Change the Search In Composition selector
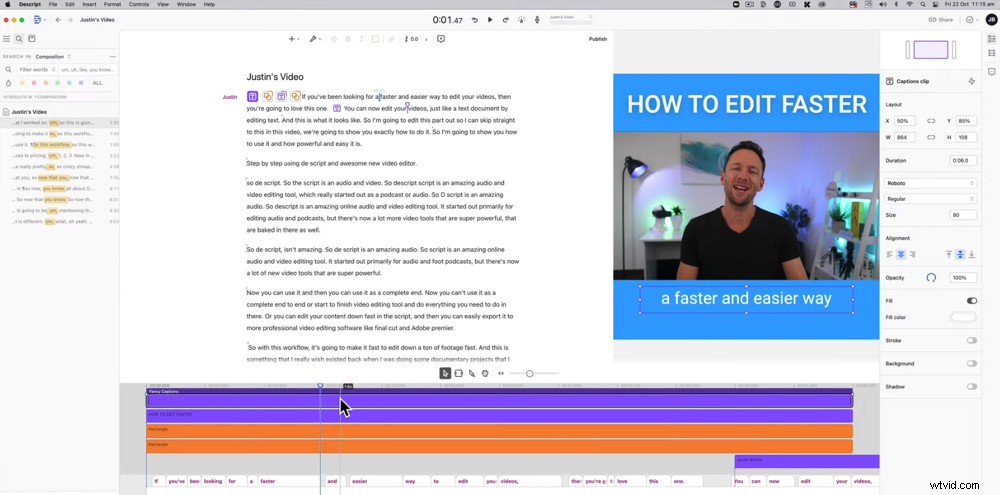 (54, 56)
